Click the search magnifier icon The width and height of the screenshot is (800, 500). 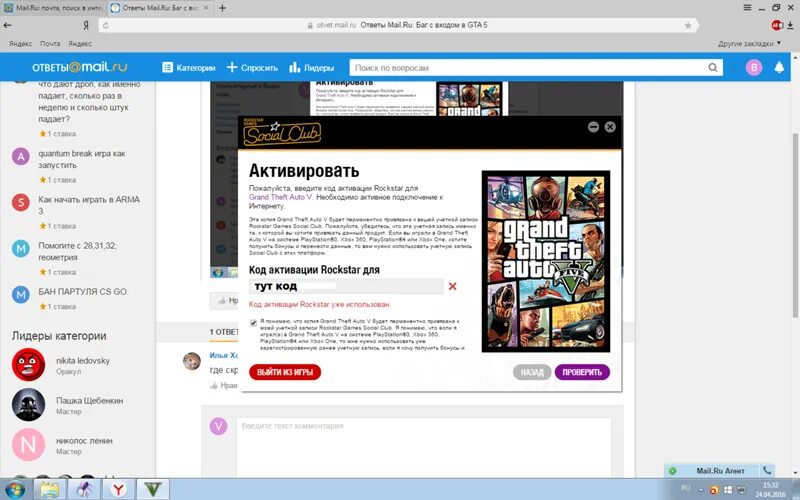coord(713,67)
